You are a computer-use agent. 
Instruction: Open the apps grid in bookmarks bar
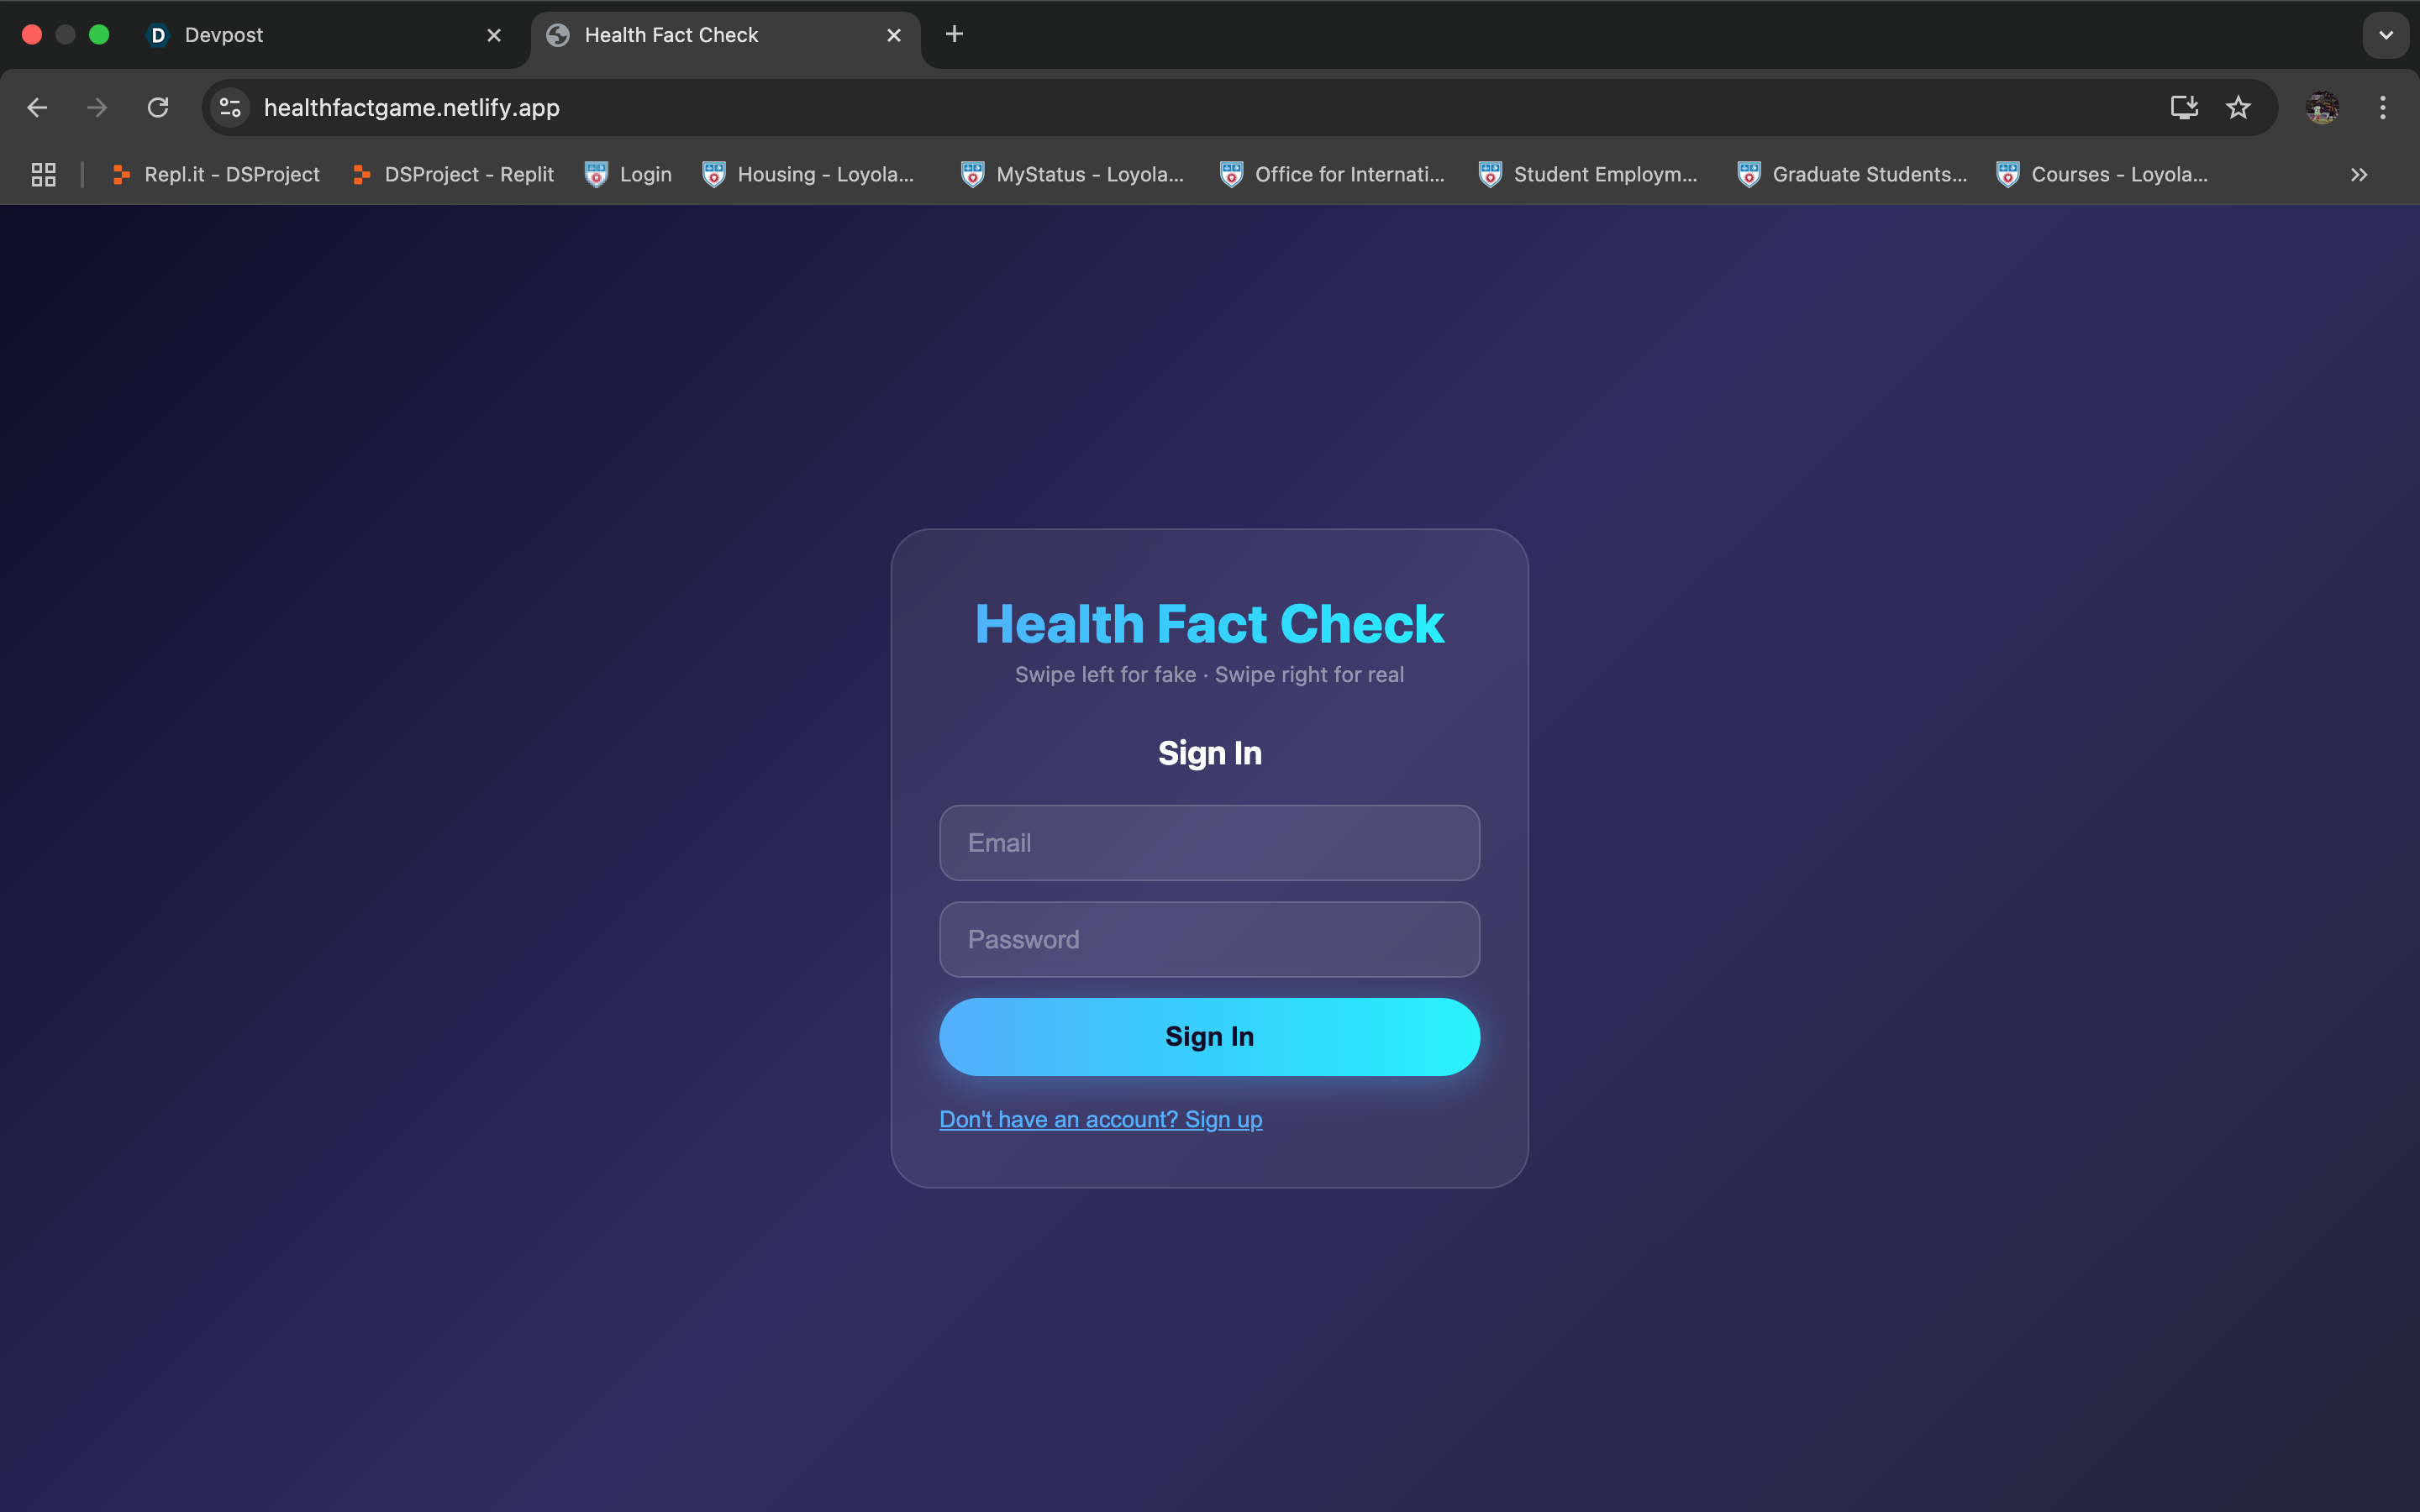click(43, 174)
